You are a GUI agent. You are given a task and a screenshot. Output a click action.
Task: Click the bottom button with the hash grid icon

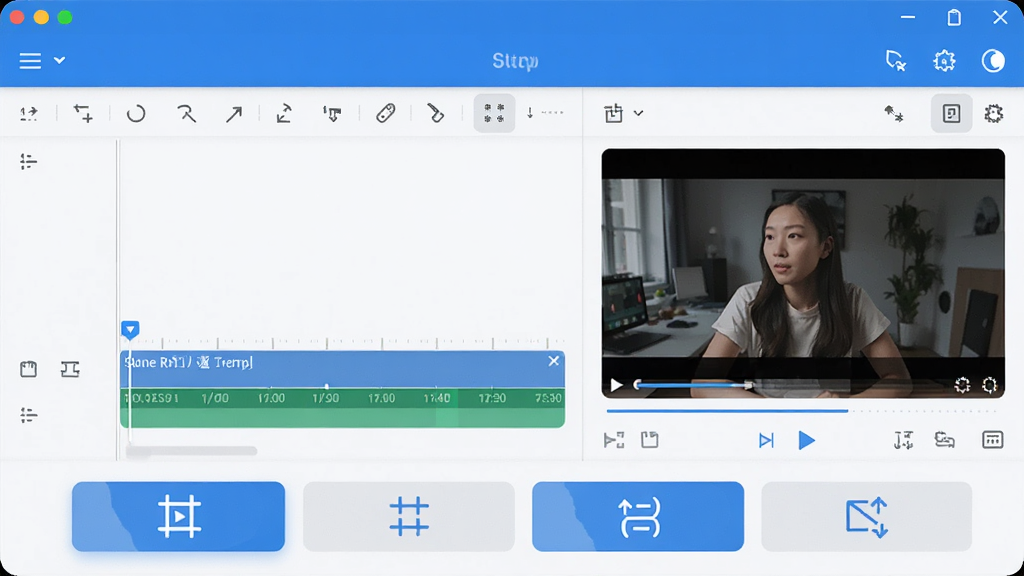click(409, 517)
